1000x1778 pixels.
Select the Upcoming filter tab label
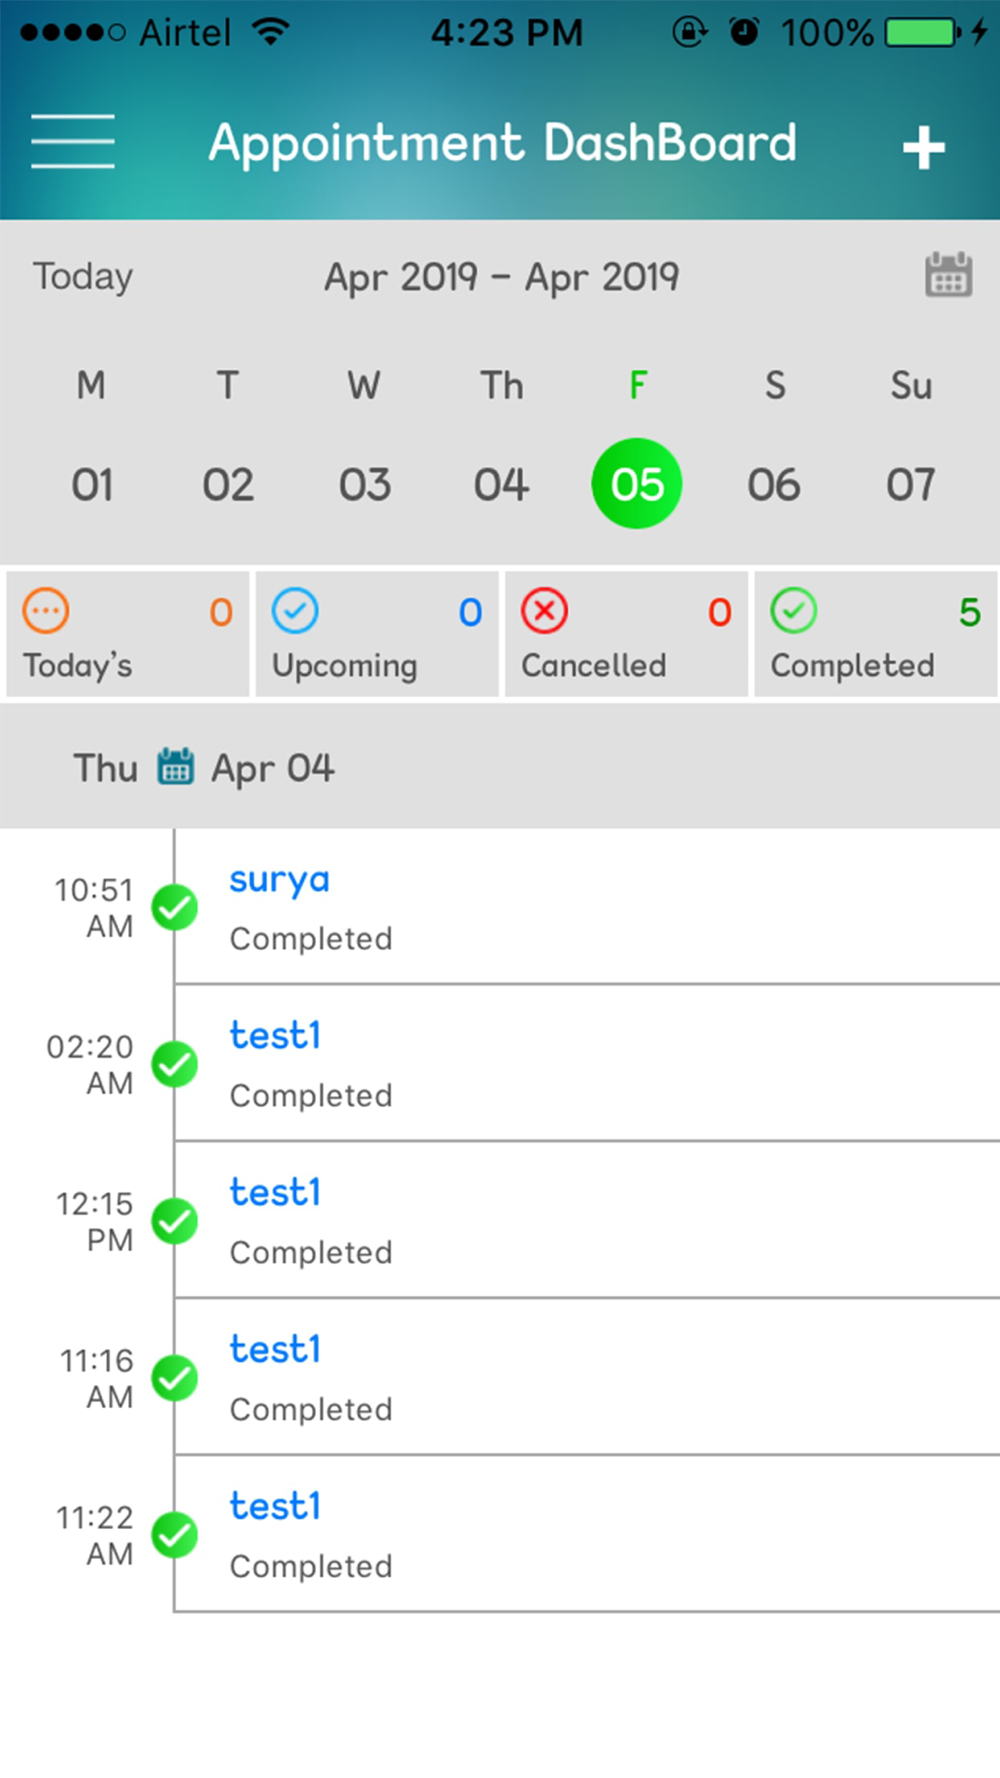coord(345,666)
